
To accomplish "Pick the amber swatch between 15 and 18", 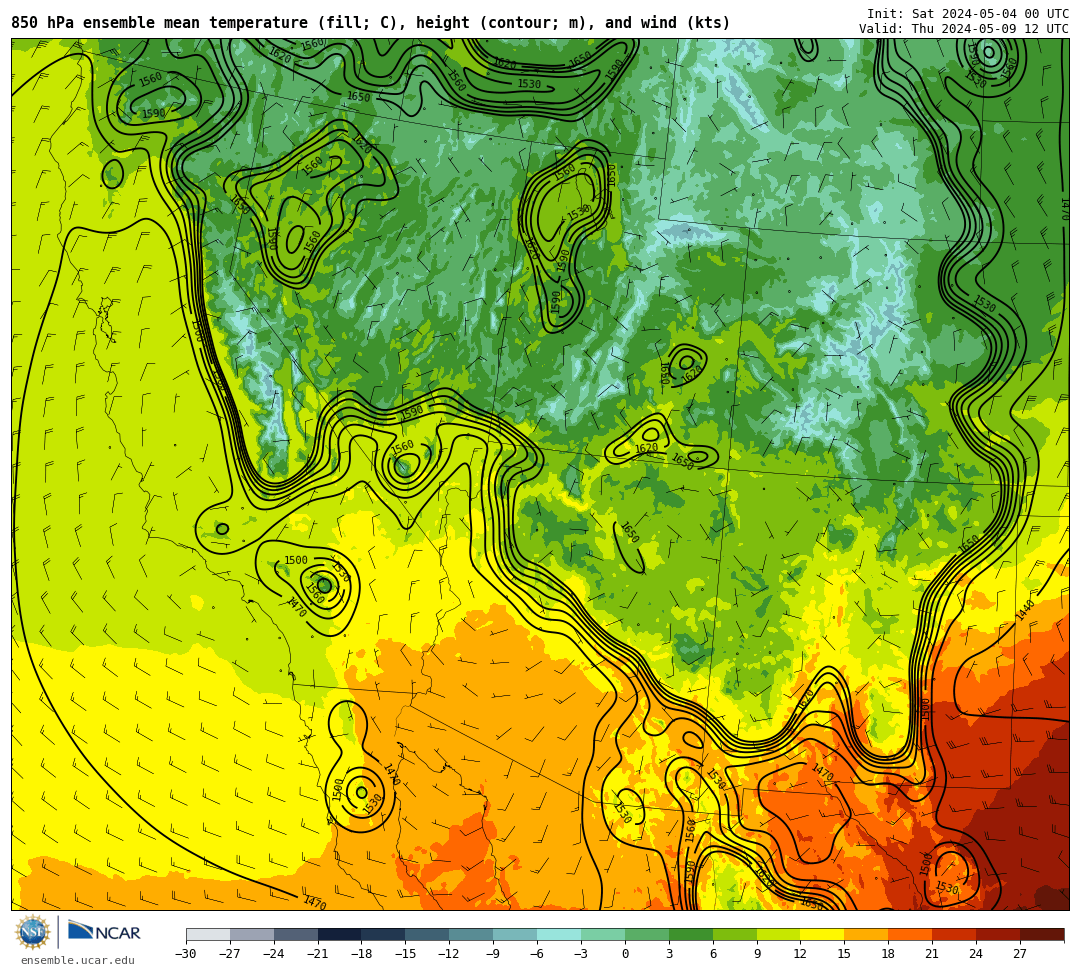I will click(866, 934).
